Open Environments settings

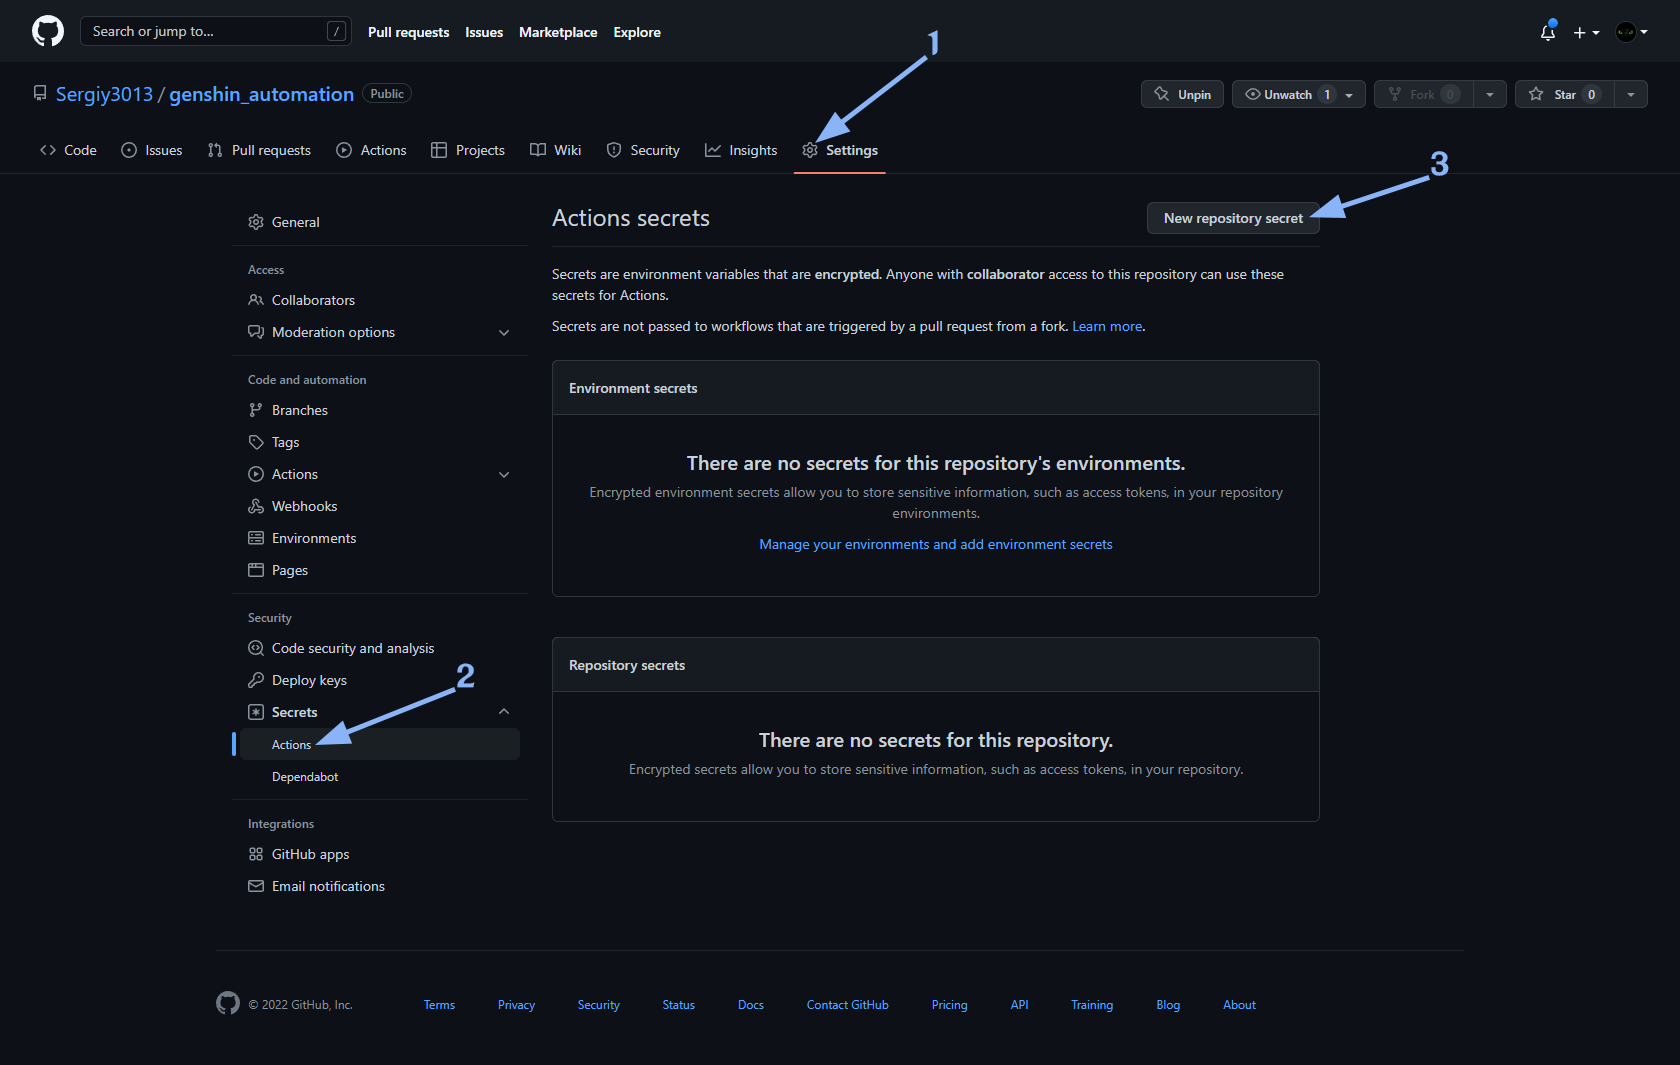380,538
